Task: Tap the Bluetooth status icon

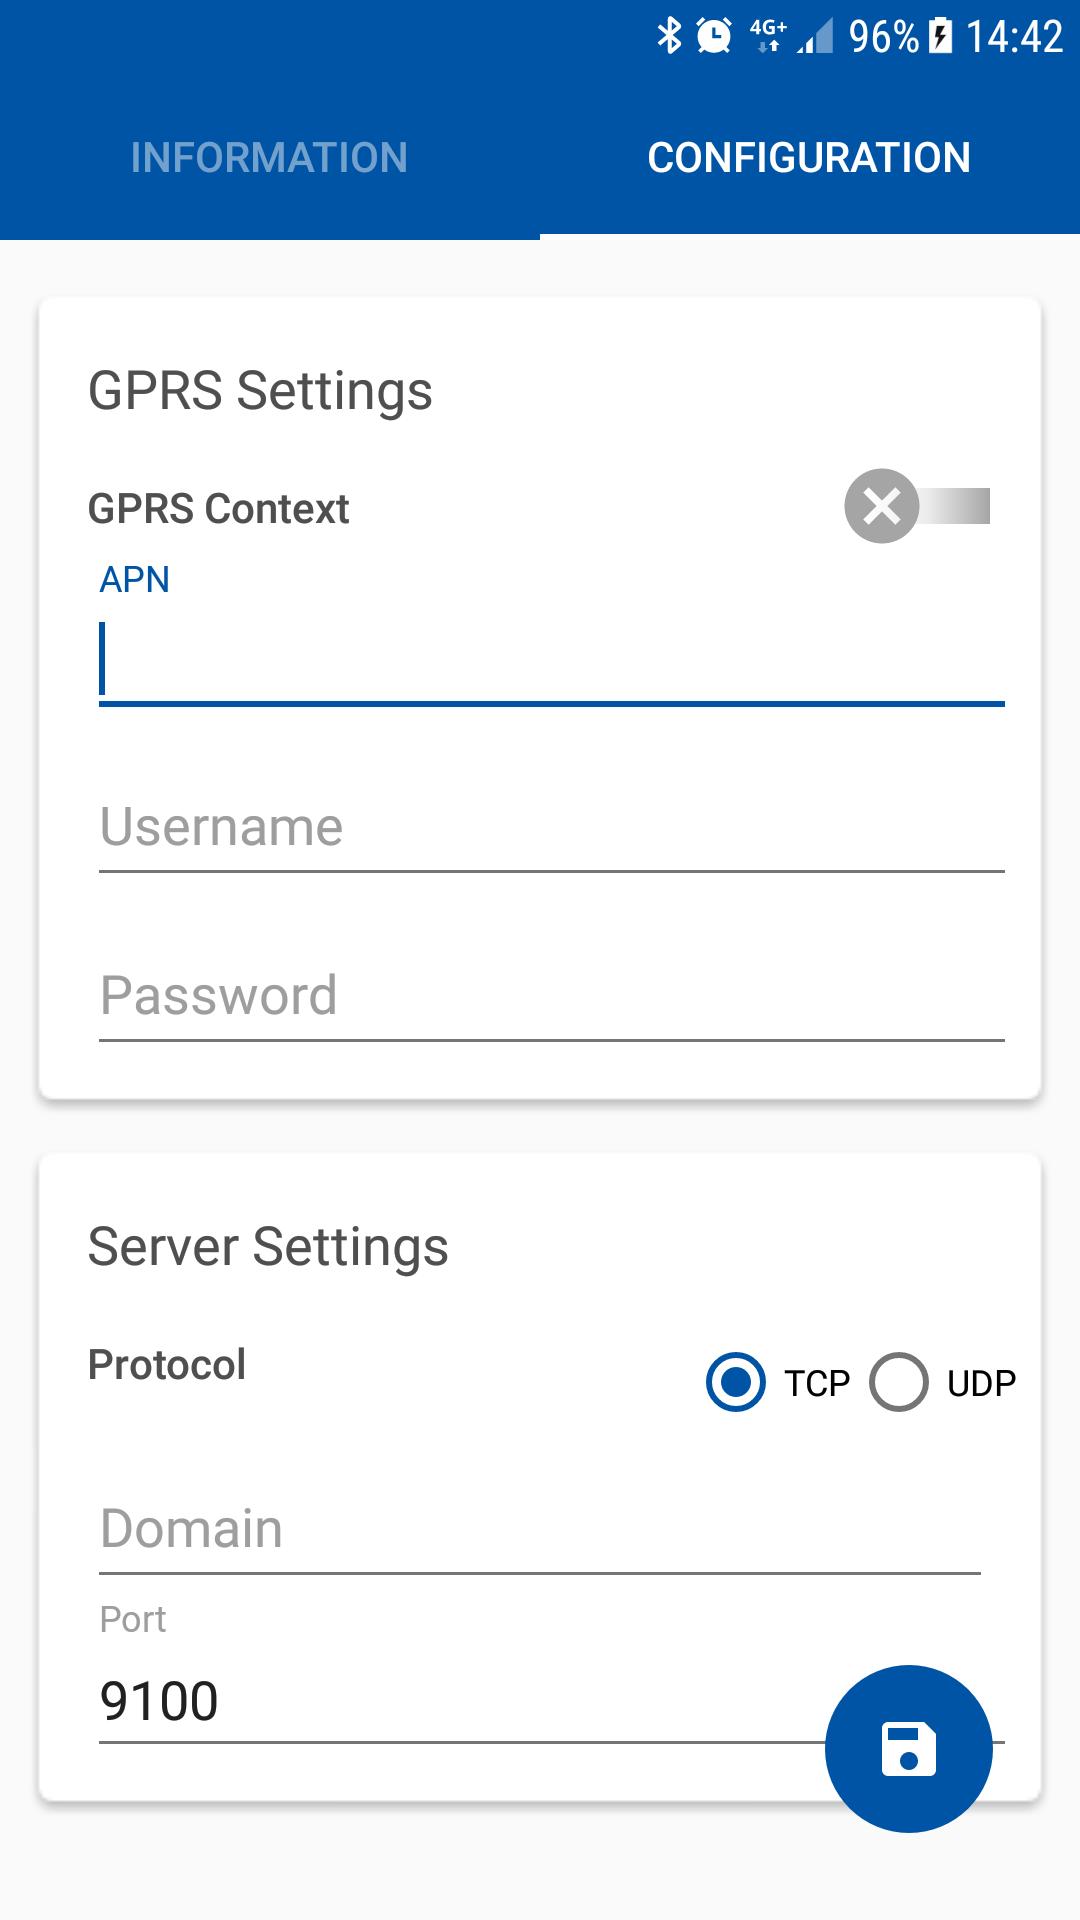Action: (x=668, y=36)
